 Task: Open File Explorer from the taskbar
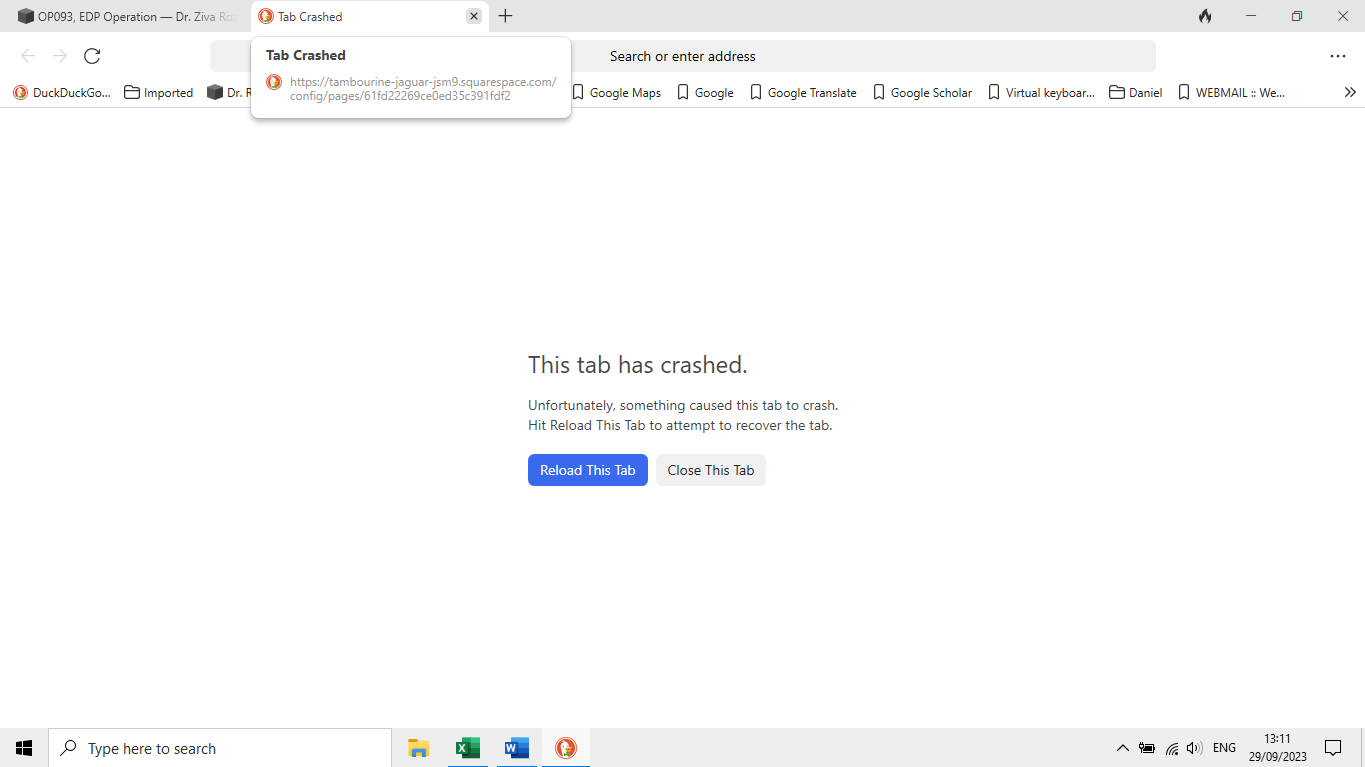pos(418,747)
